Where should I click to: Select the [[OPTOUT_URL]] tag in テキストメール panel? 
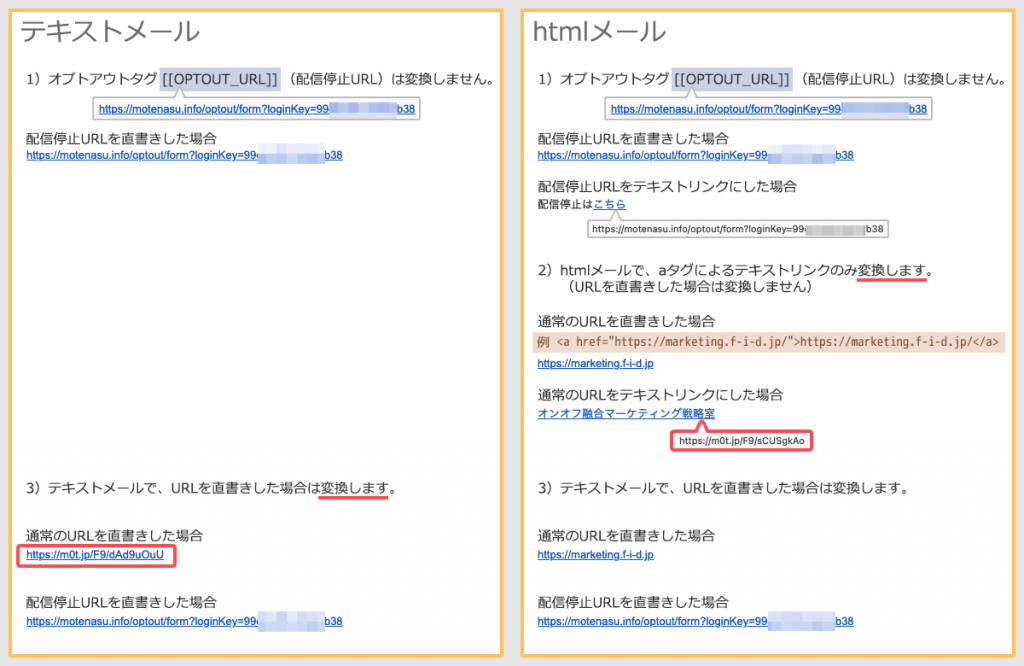click(x=221, y=79)
